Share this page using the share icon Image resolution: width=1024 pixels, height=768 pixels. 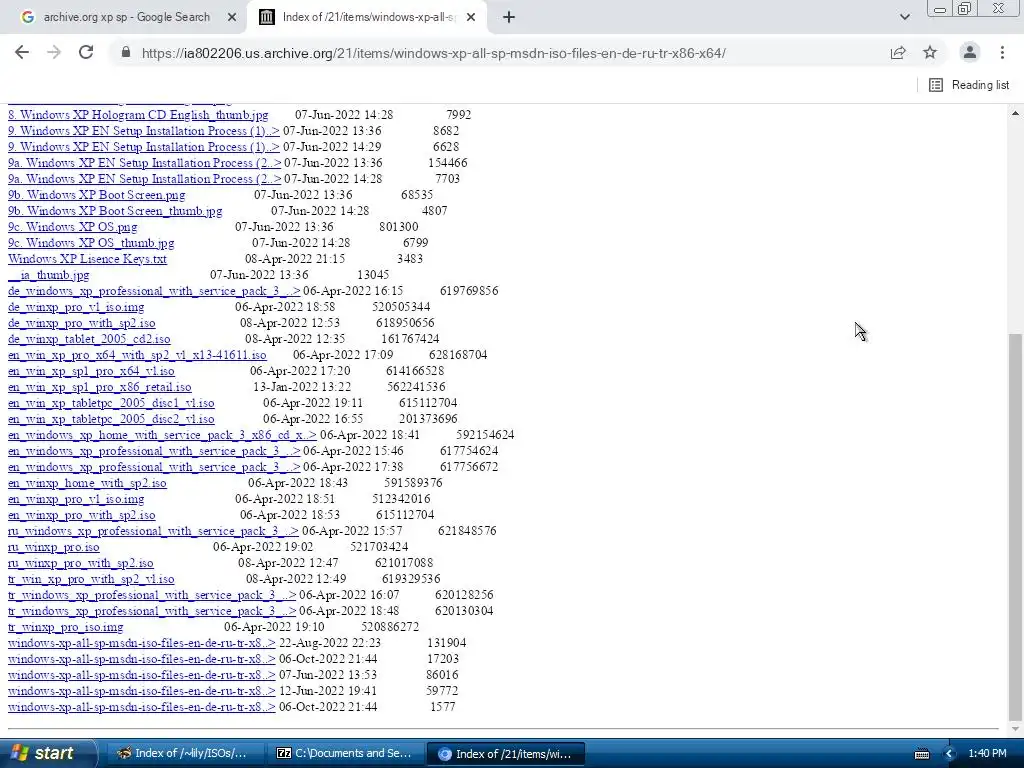pos(898,52)
